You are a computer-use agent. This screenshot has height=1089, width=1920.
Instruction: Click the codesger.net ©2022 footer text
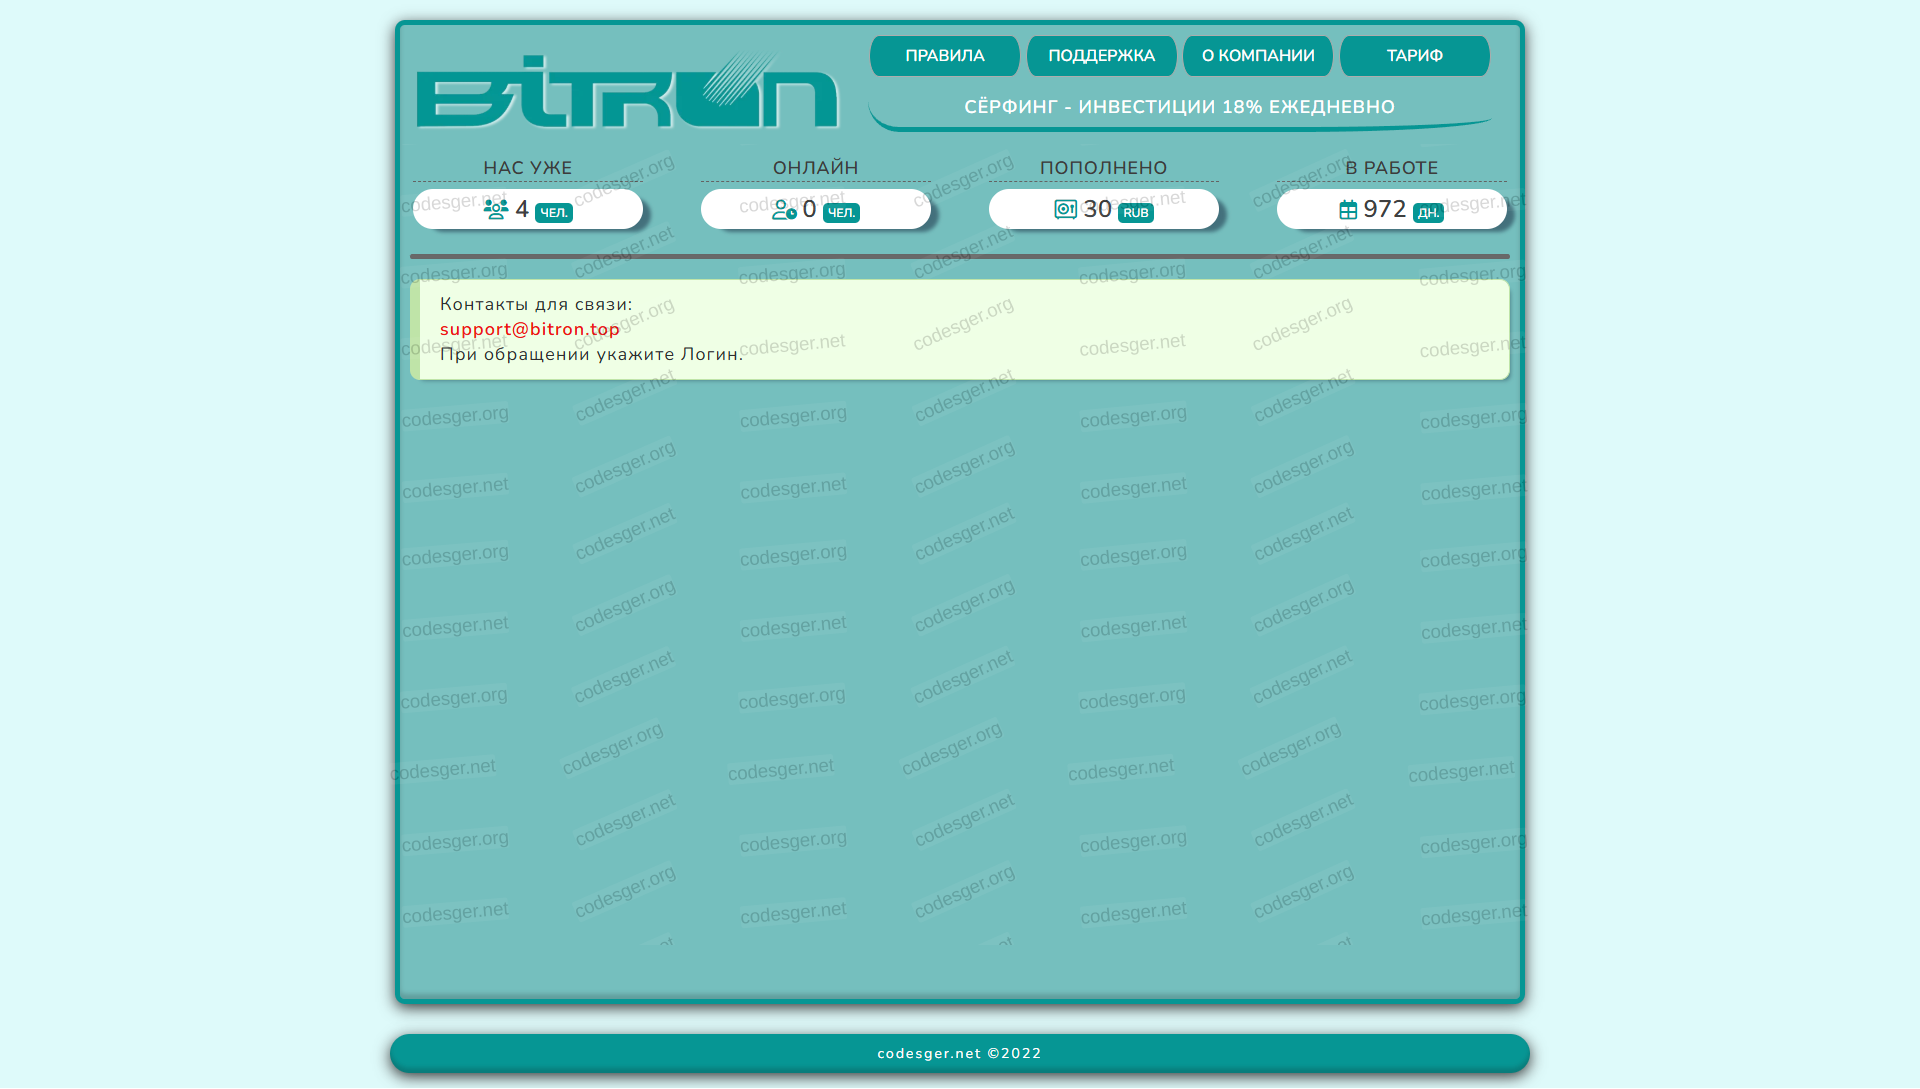[x=959, y=1053]
